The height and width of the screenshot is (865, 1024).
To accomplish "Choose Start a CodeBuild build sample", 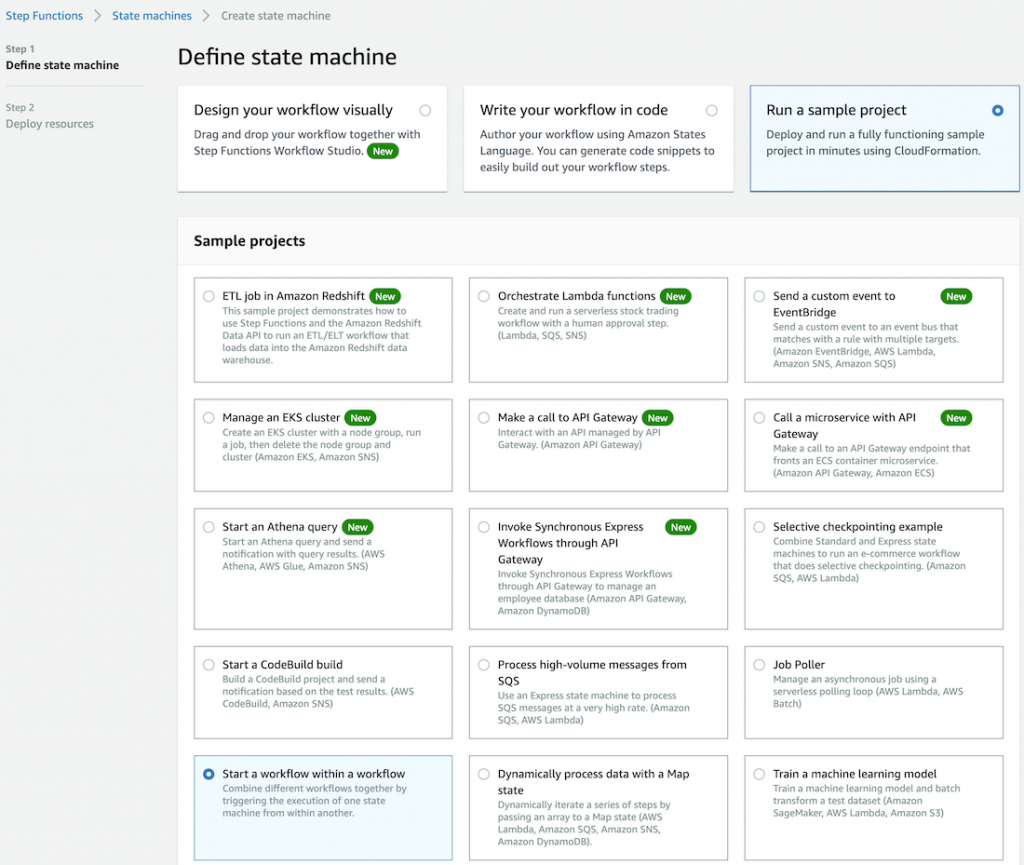I will 208,664.
